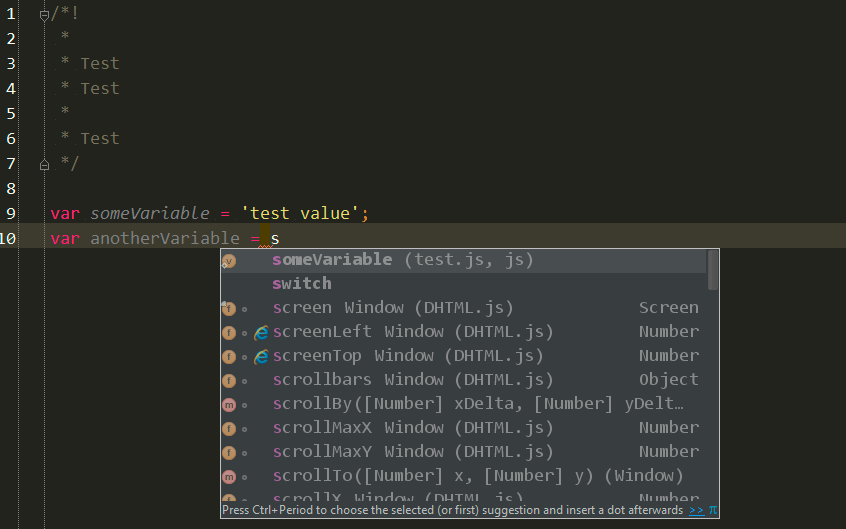Click the field icon next to screen
The image size is (846, 529).
229,308
